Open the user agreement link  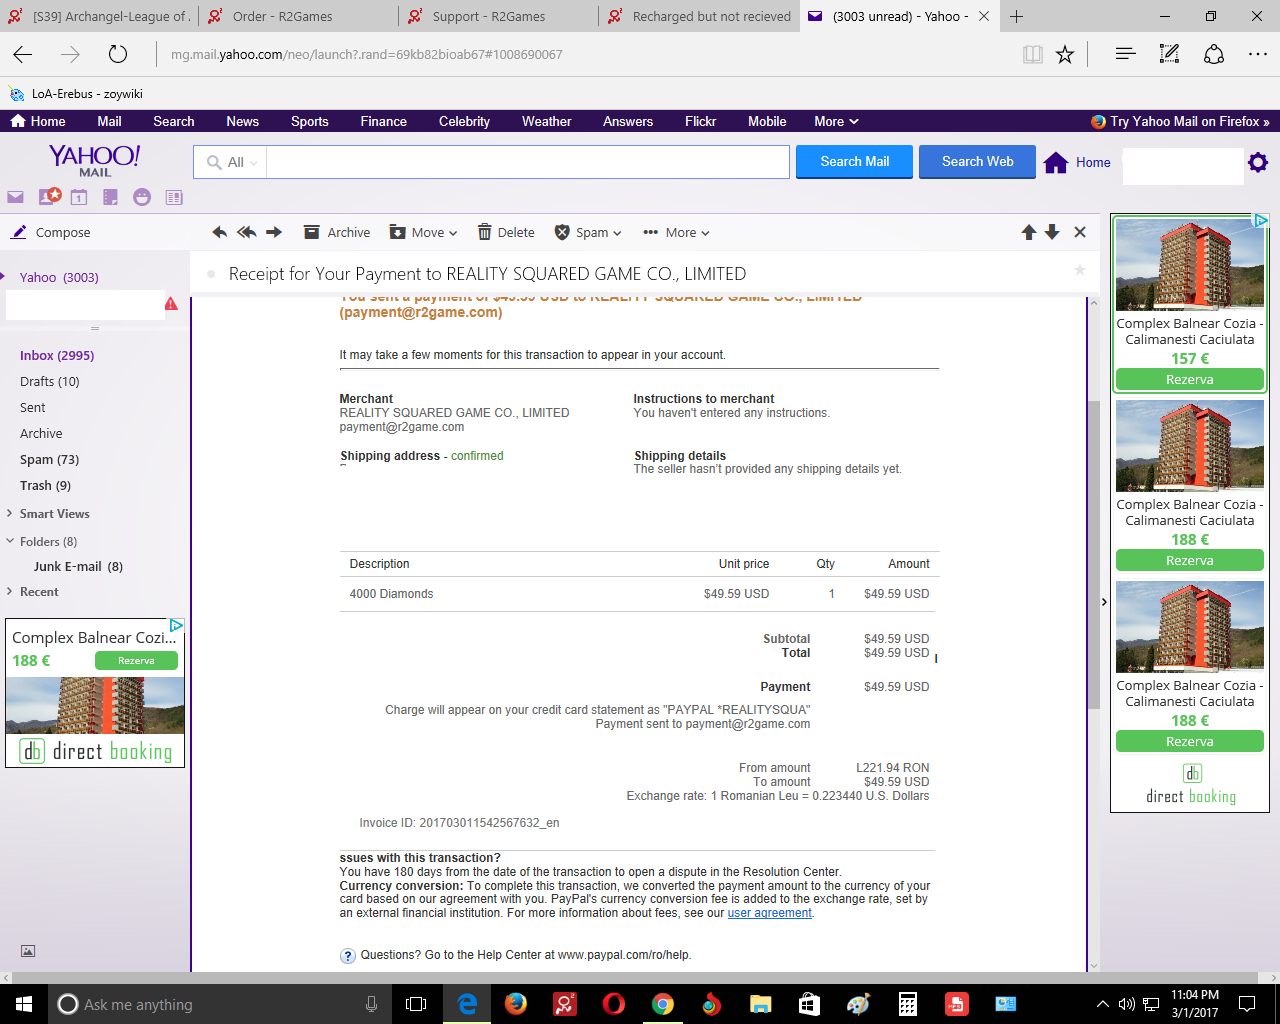tap(769, 913)
